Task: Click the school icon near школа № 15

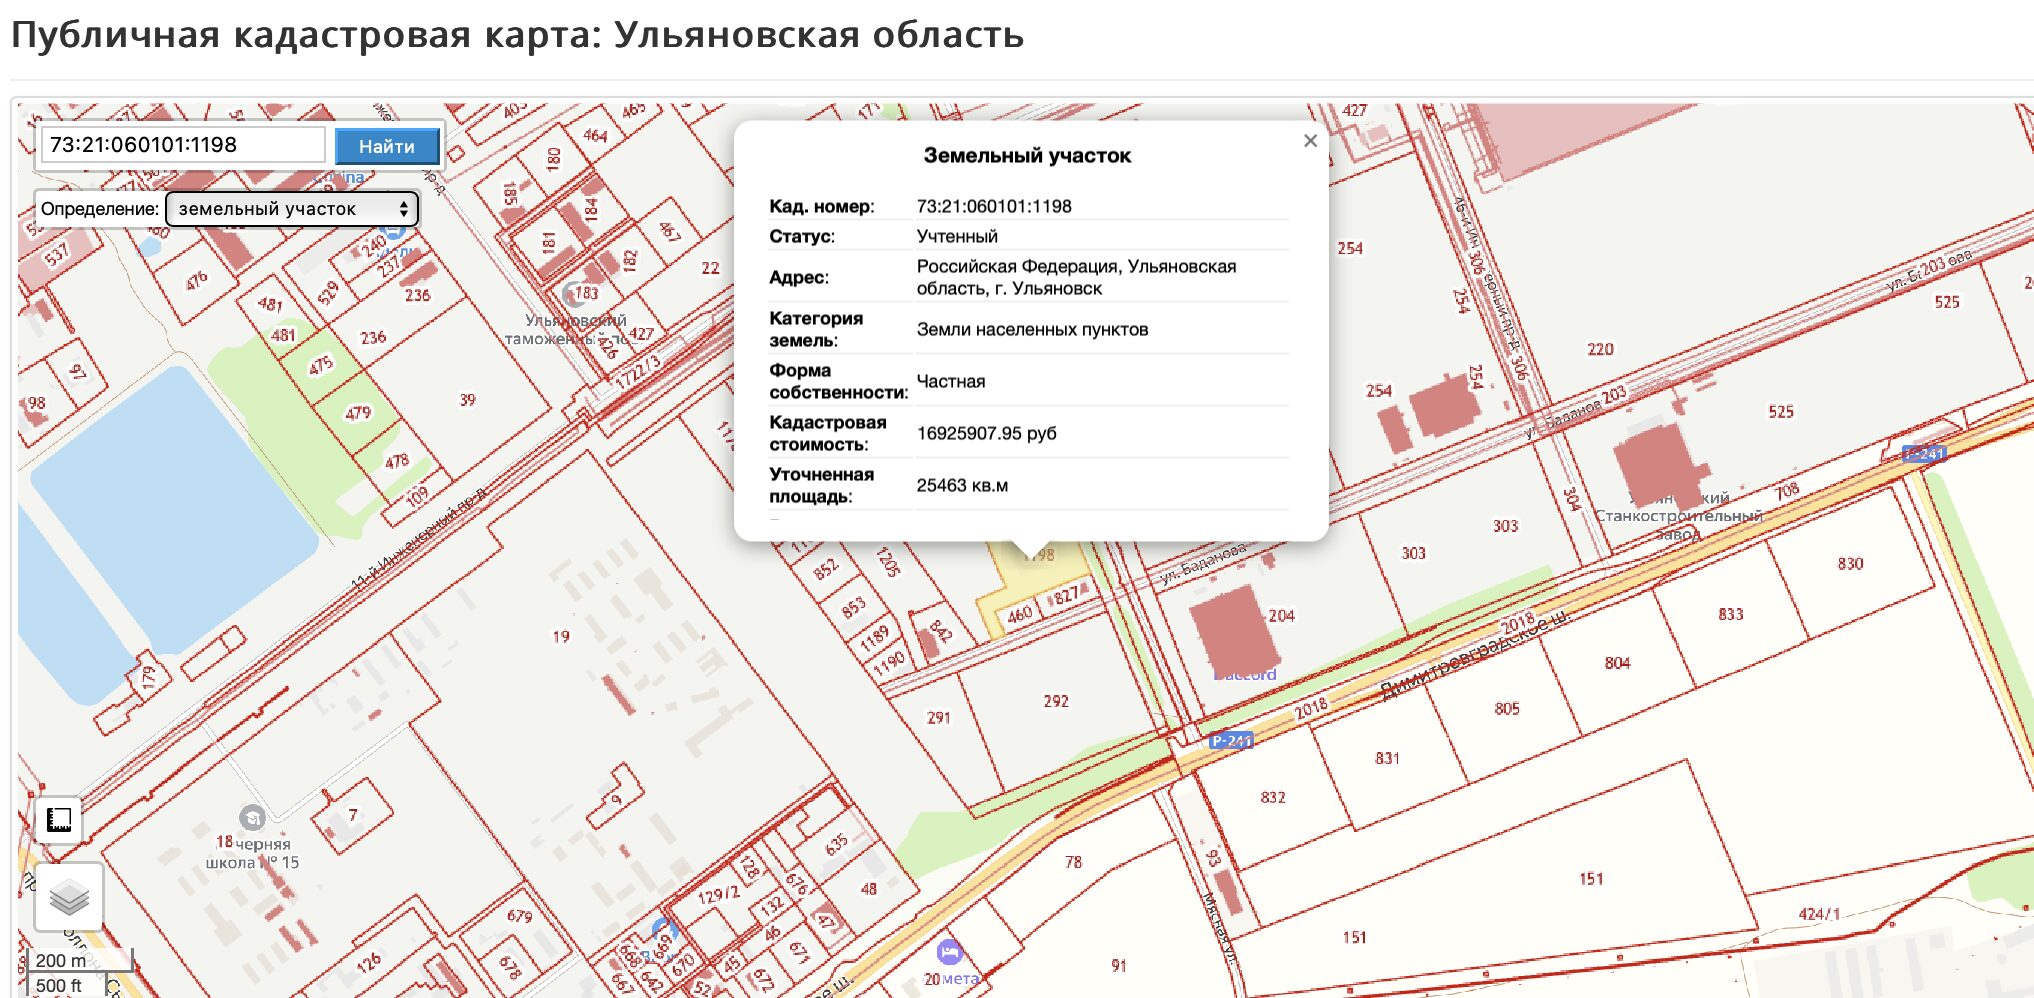Action: click(252, 818)
